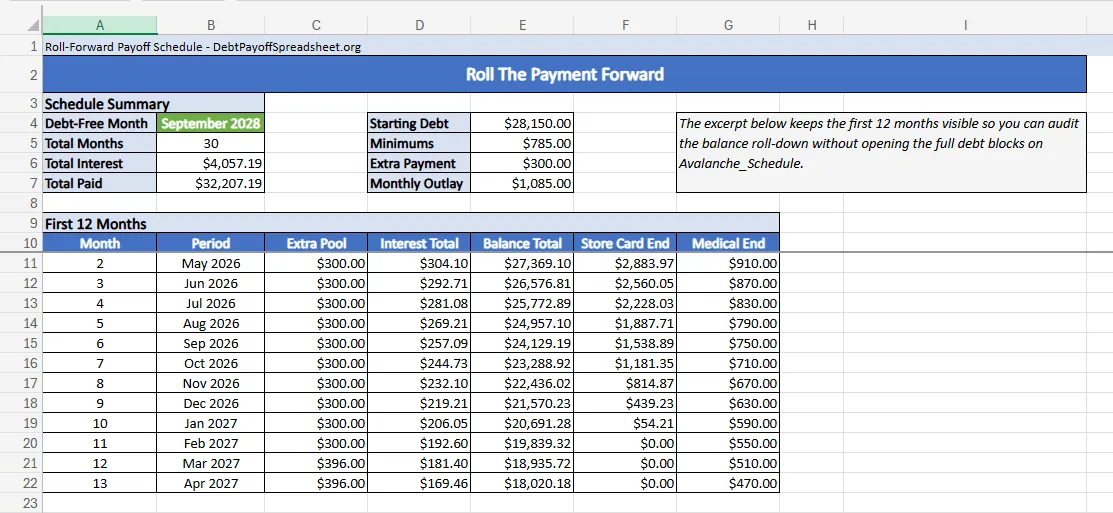1113x513 pixels.
Task: Select interest cell '$269.21'
Action: 420,324
